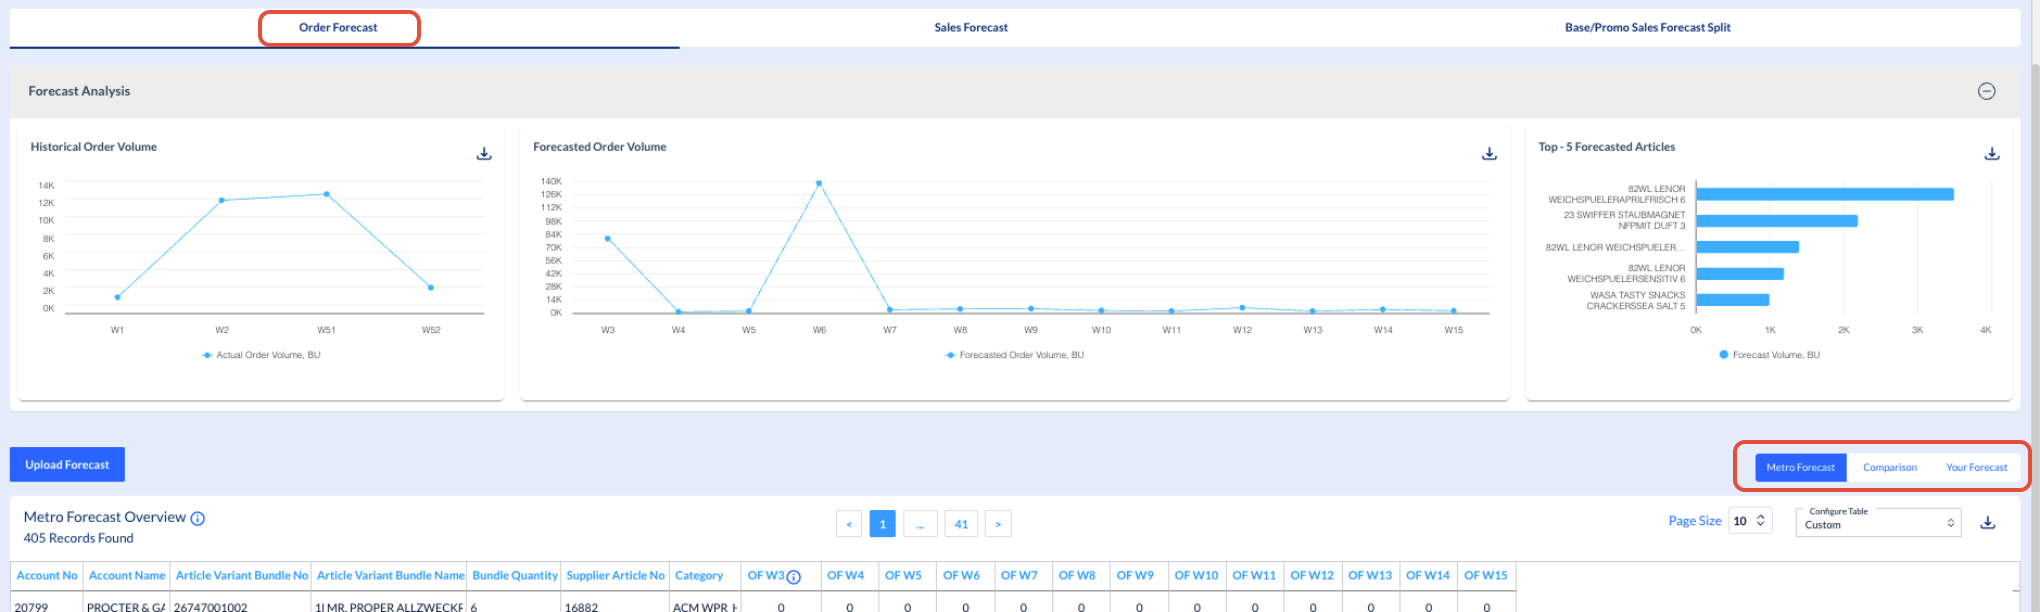The image size is (2040, 612).
Task: Open the Sales Forecast tab
Action: pyautogui.click(x=971, y=28)
